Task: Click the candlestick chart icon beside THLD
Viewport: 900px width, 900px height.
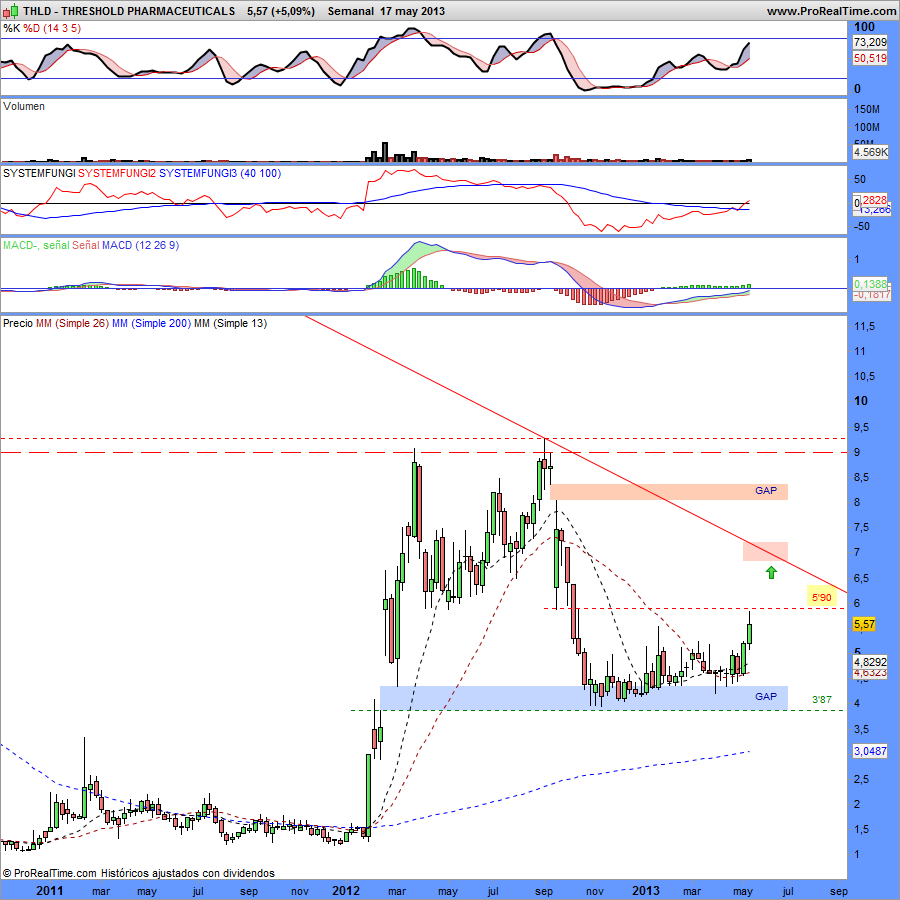Action: (x=10, y=10)
